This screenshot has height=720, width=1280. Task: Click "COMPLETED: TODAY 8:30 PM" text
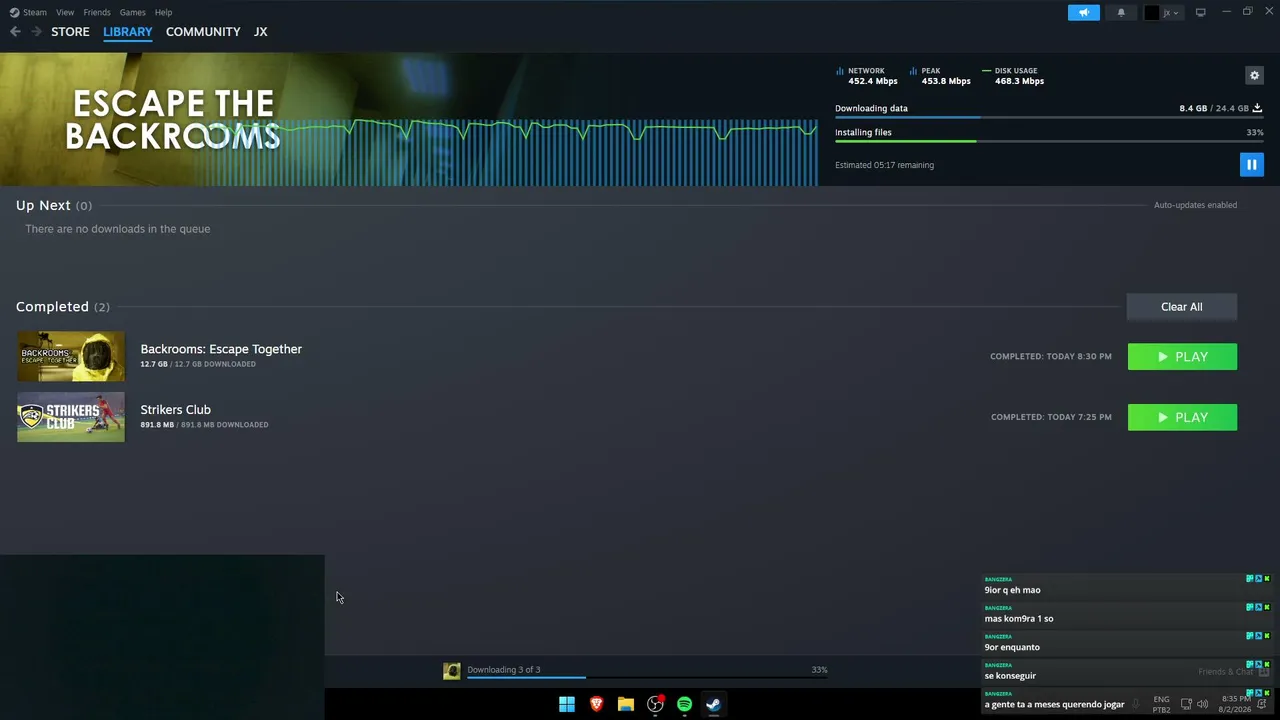[1050, 357]
